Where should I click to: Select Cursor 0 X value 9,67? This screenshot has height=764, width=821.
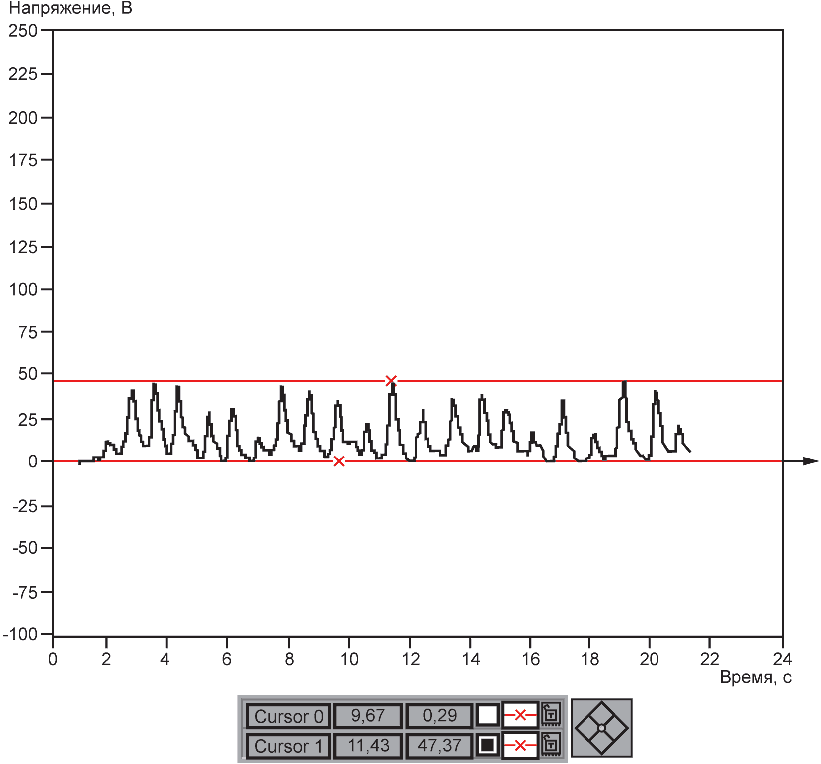[368, 716]
